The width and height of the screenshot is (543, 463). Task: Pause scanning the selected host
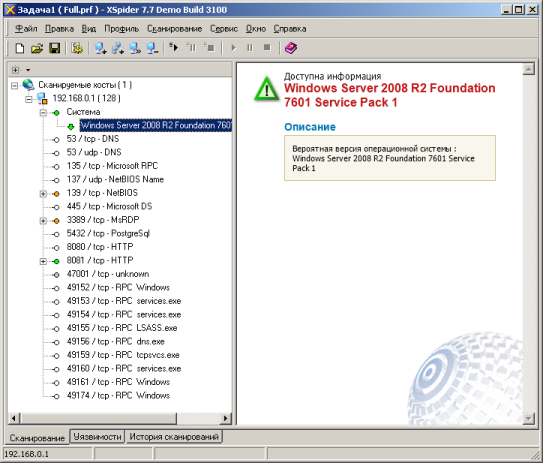191,47
